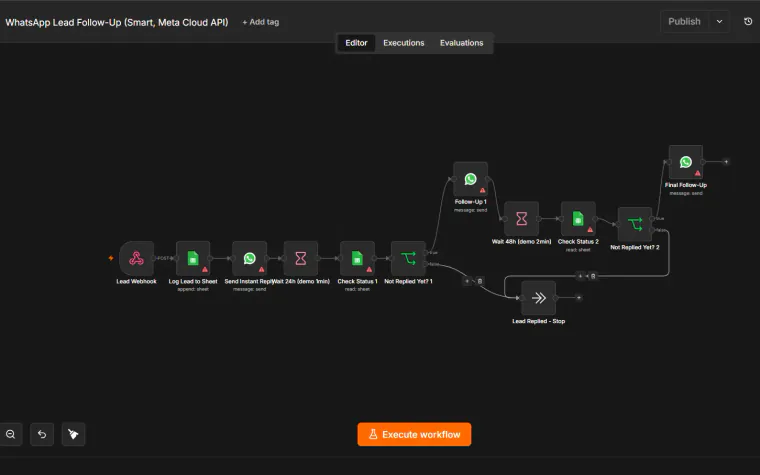Open the workflow history clock icon

click(x=748, y=21)
